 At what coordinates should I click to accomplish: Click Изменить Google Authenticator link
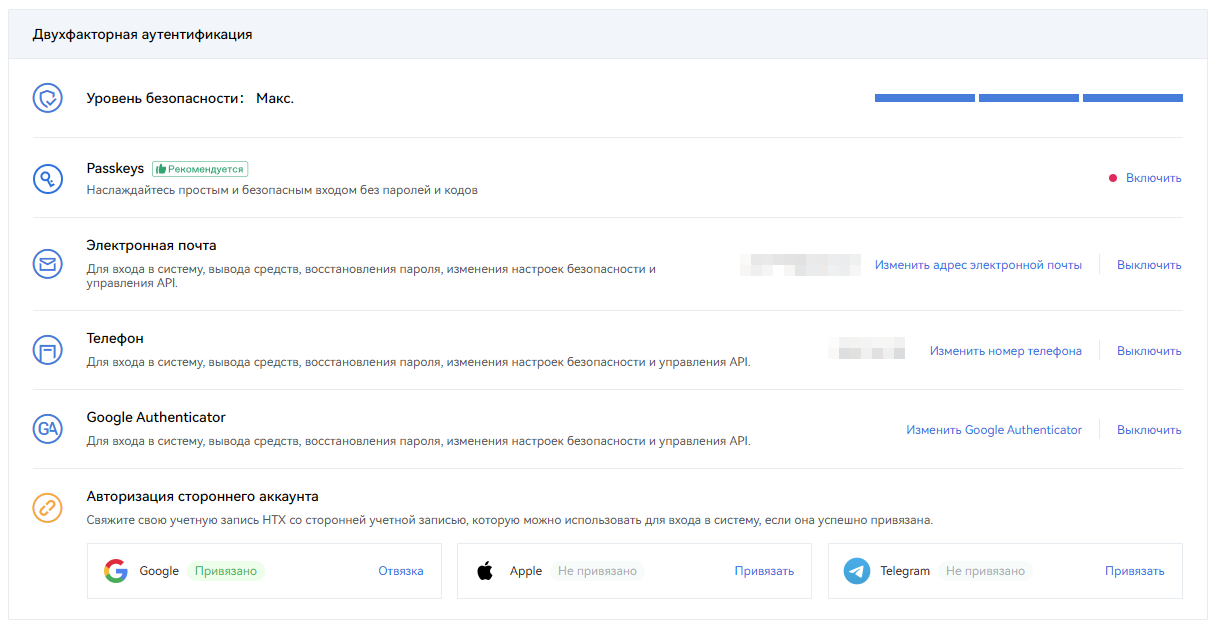(994, 430)
